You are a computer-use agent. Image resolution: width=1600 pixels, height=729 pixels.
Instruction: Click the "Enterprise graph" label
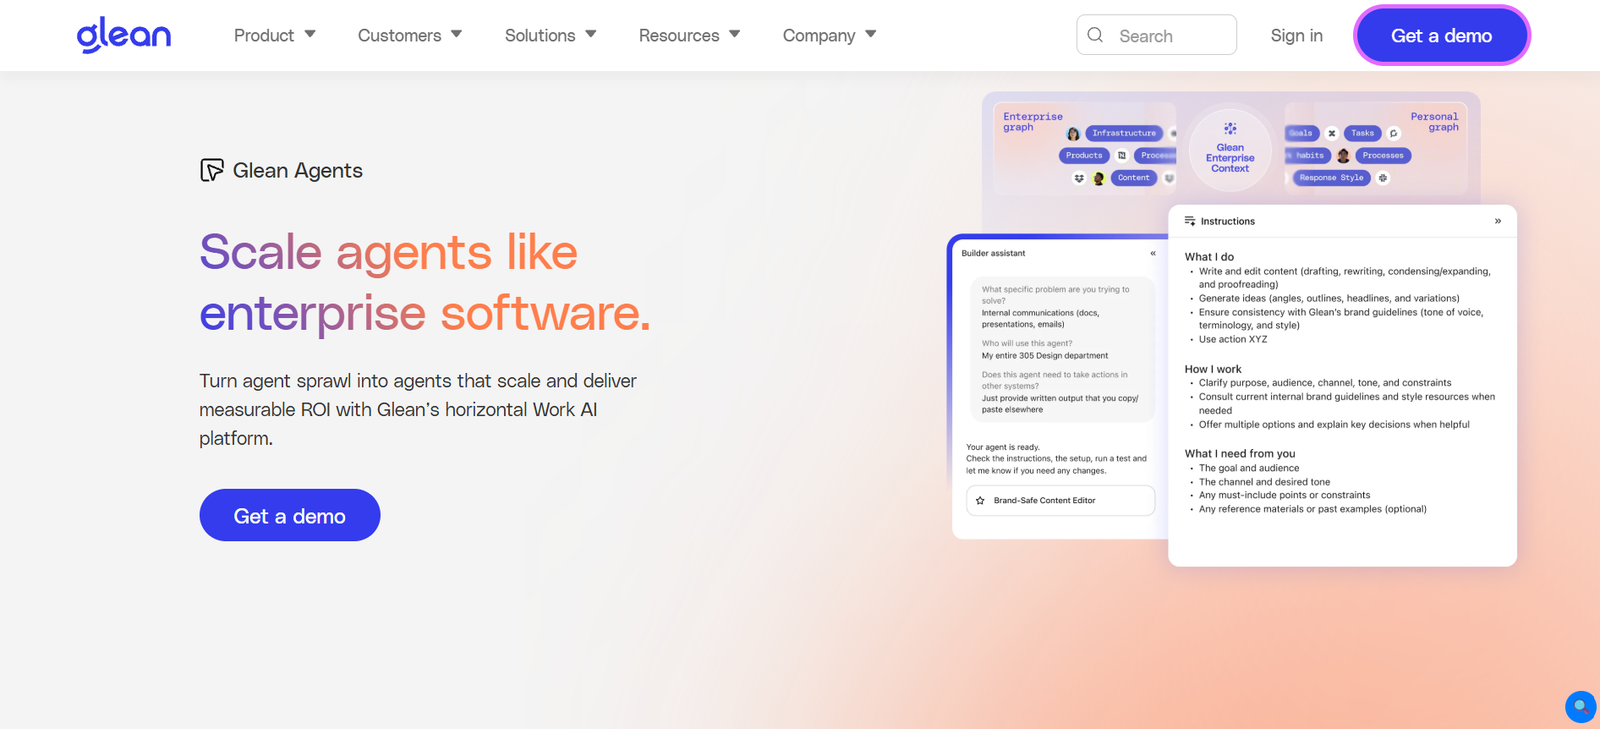coord(1033,122)
